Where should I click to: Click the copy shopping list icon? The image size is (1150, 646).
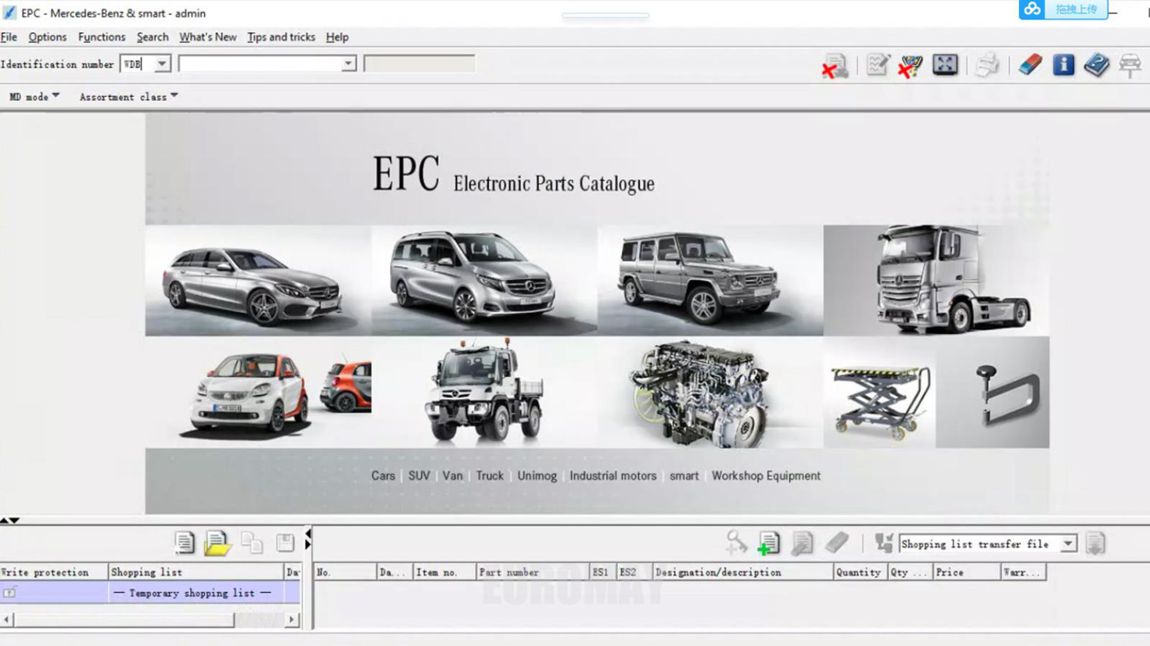(252, 543)
